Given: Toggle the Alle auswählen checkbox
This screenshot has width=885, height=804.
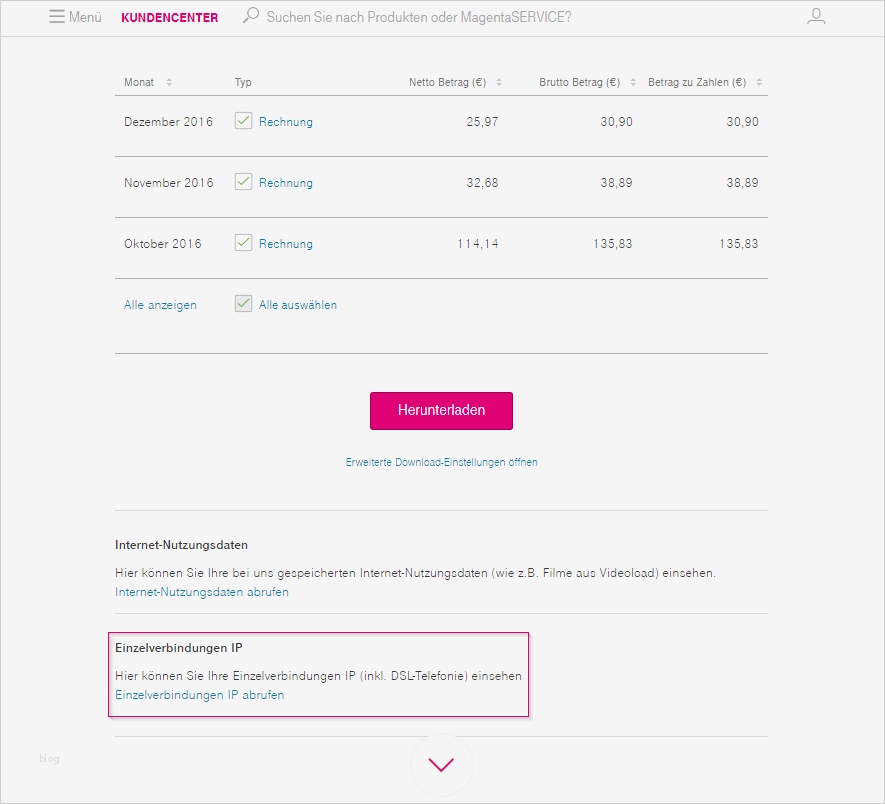Looking at the screenshot, I should click(x=243, y=304).
